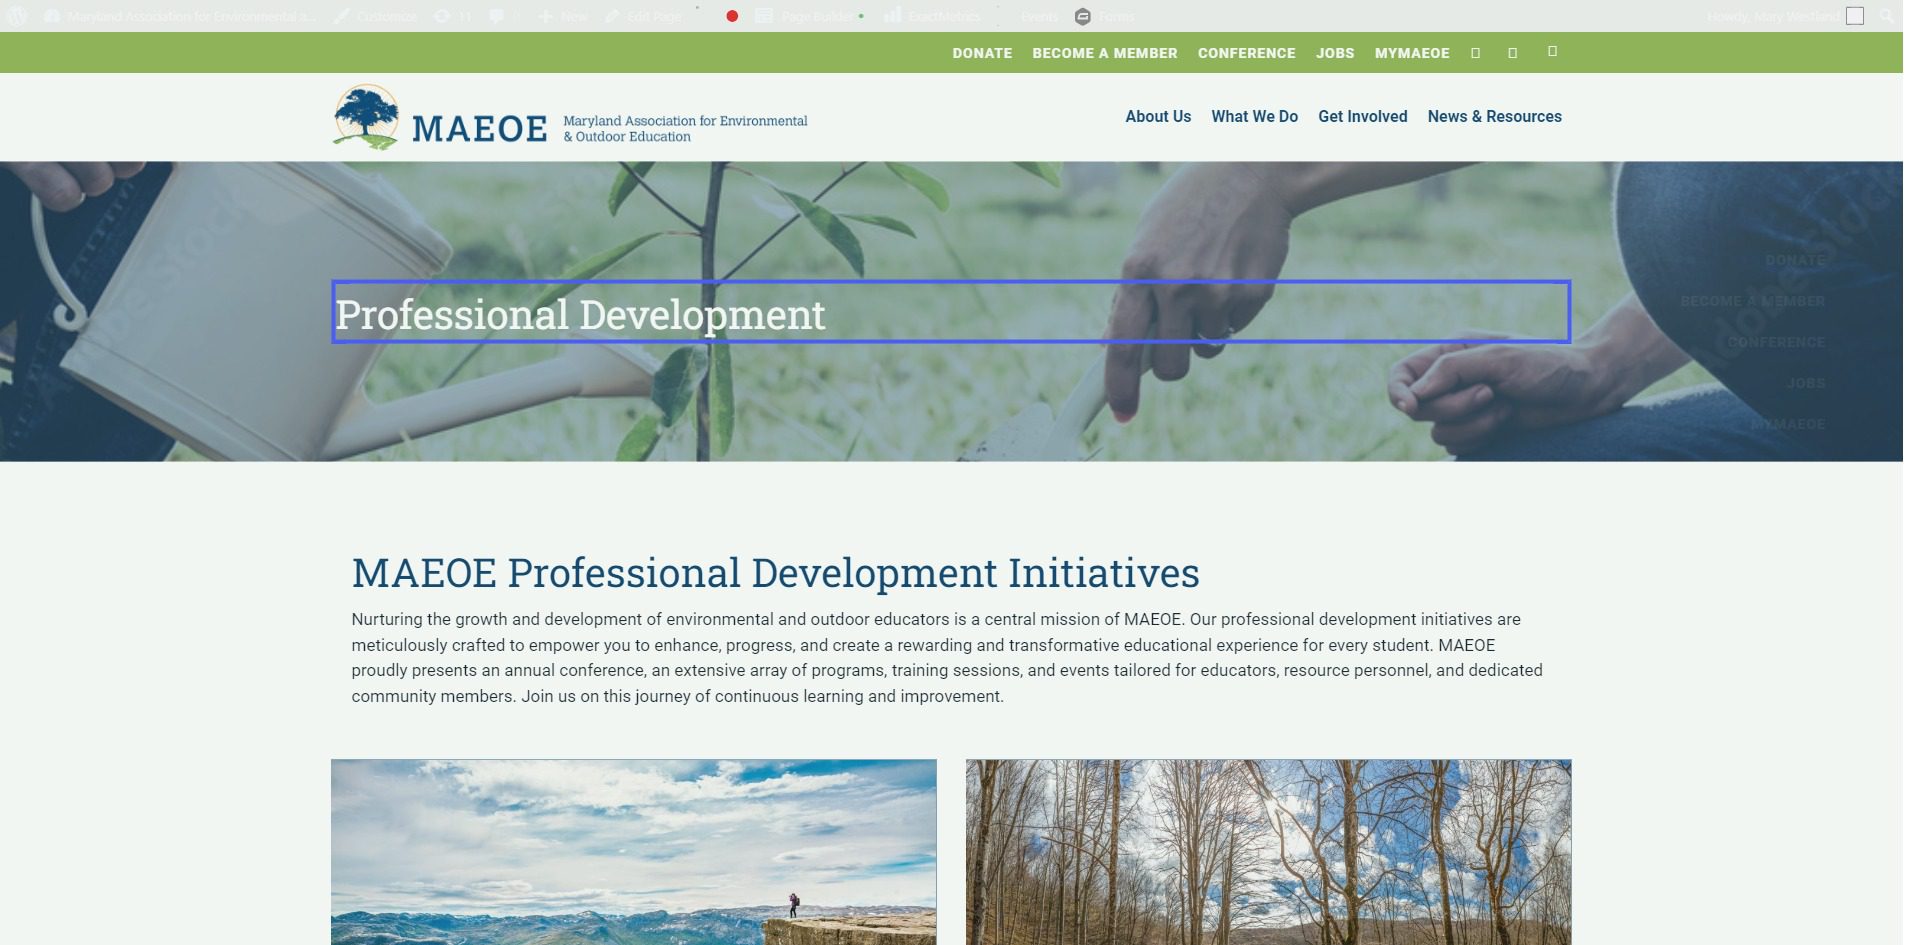
Task: Click the WordPress logo in admin bar
Action: pyautogui.click(x=17, y=16)
